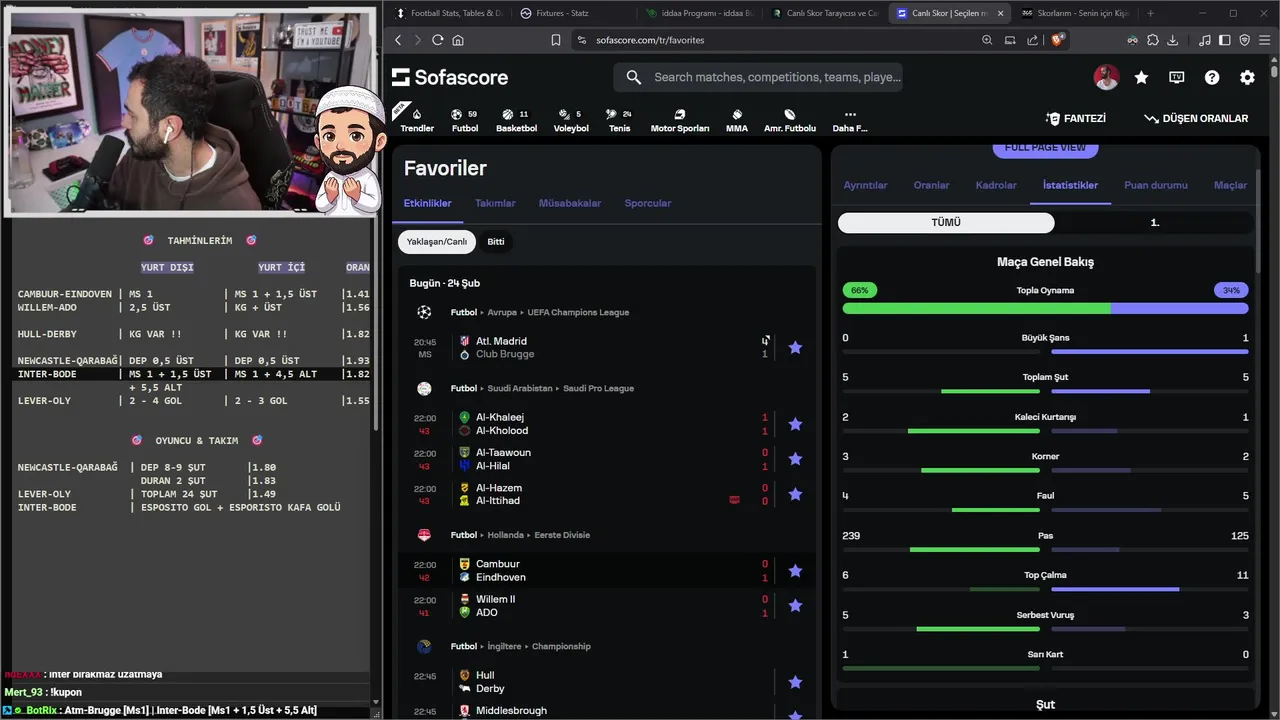The image size is (1280, 720).
Task: Toggle favorite star for Hull match
Action: (x=795, y=682)
